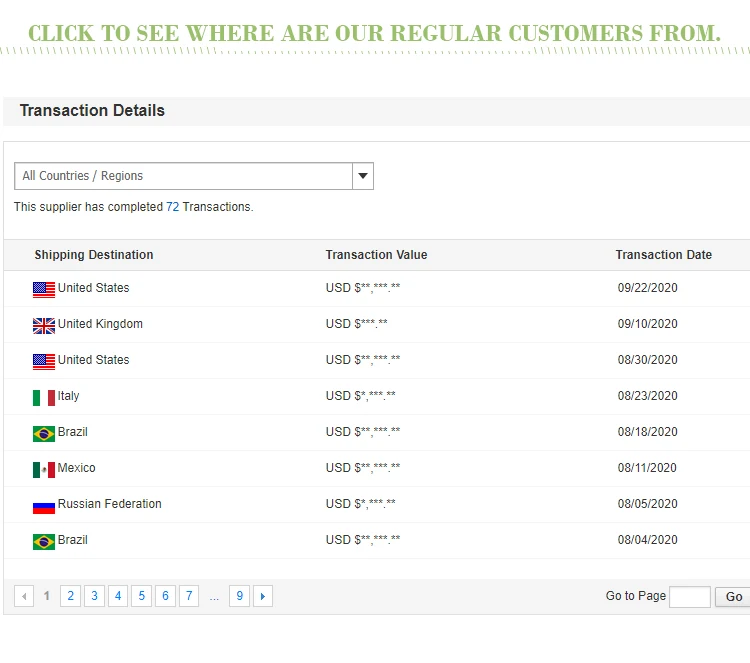The image size is (750, 663).
Task: Click the regular customers banner heading
Action: click(374, 33)
